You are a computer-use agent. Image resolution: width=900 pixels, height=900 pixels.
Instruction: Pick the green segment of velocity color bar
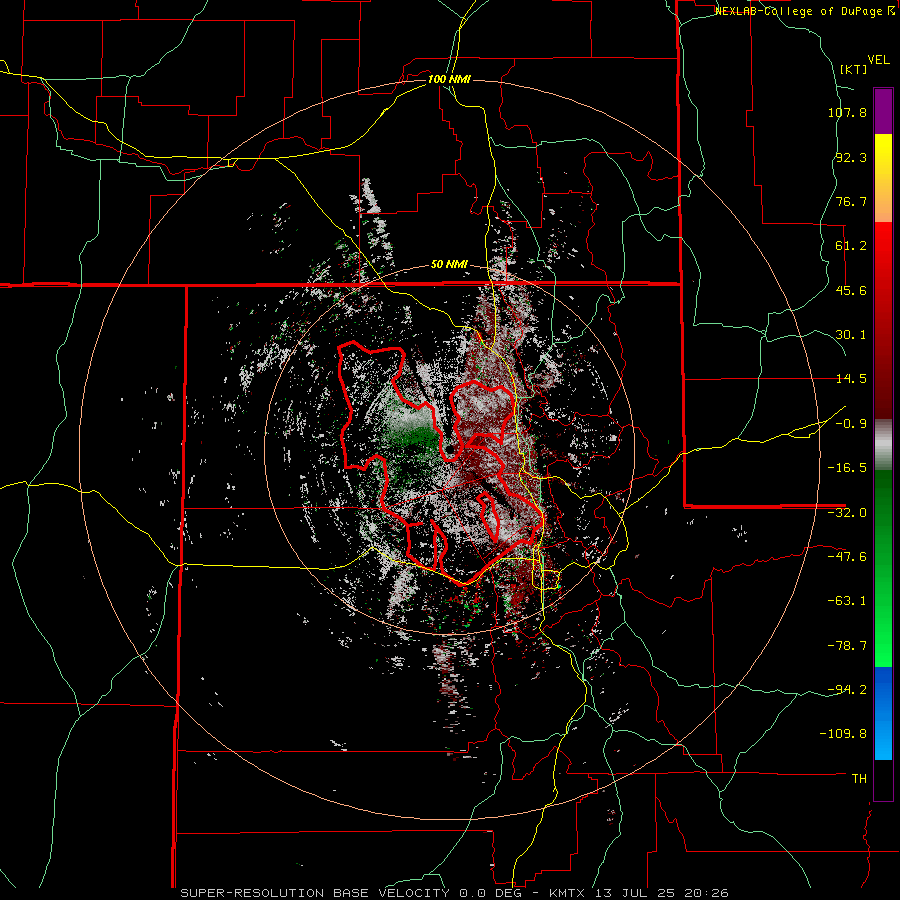coord(883,568)
